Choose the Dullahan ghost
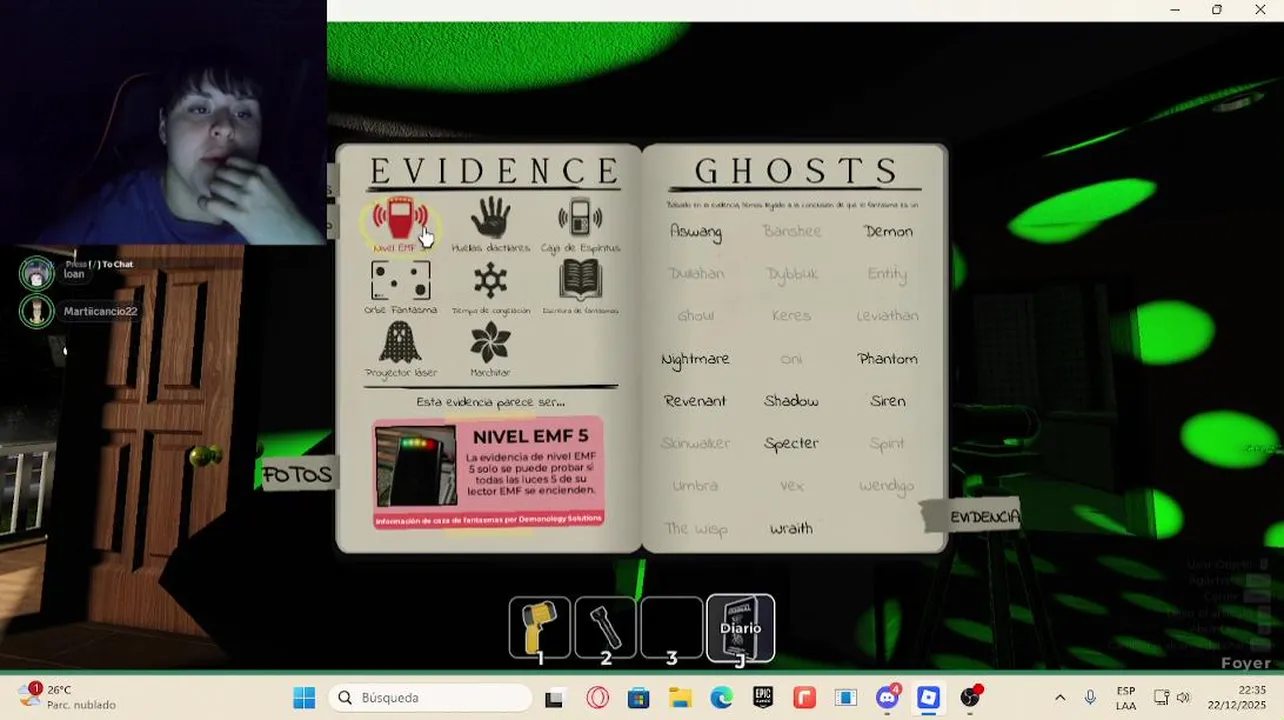 (696, 273)
